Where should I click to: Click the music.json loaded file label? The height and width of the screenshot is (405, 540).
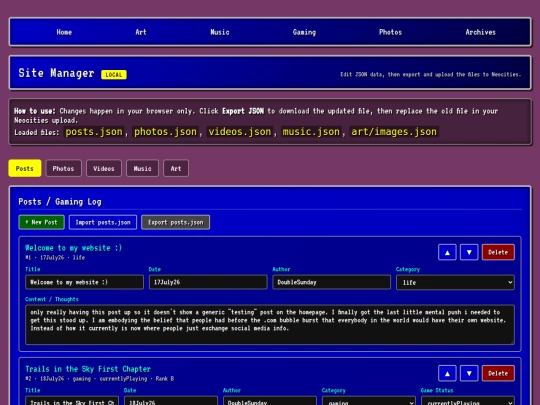click(x=311, y=132)
